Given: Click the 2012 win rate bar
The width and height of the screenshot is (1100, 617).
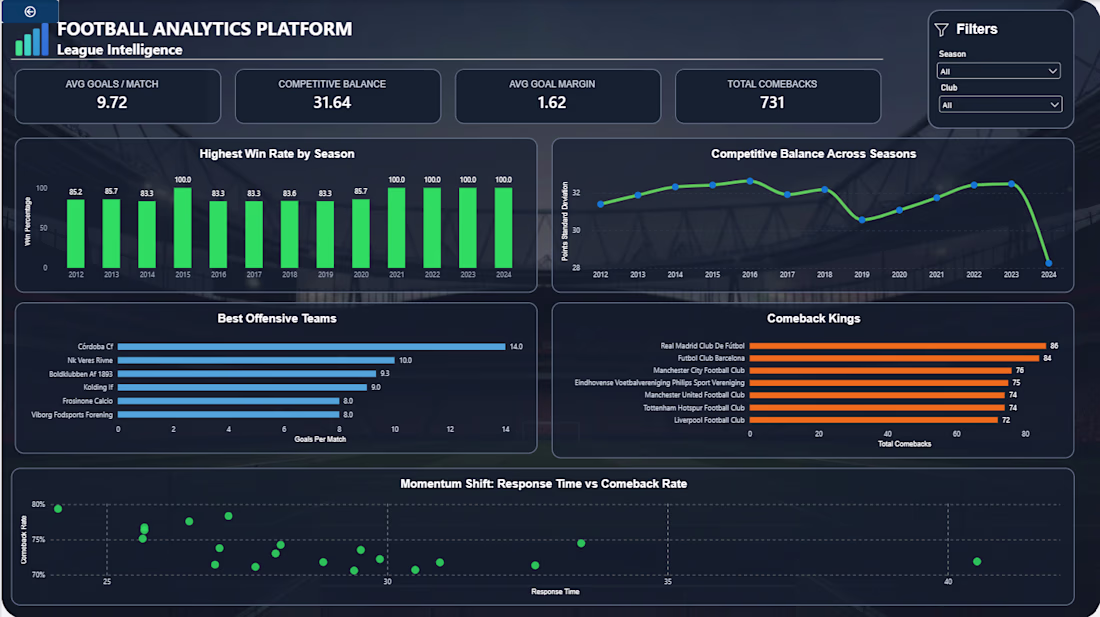Looking at the screenshot, I should (x=76, y=233).
